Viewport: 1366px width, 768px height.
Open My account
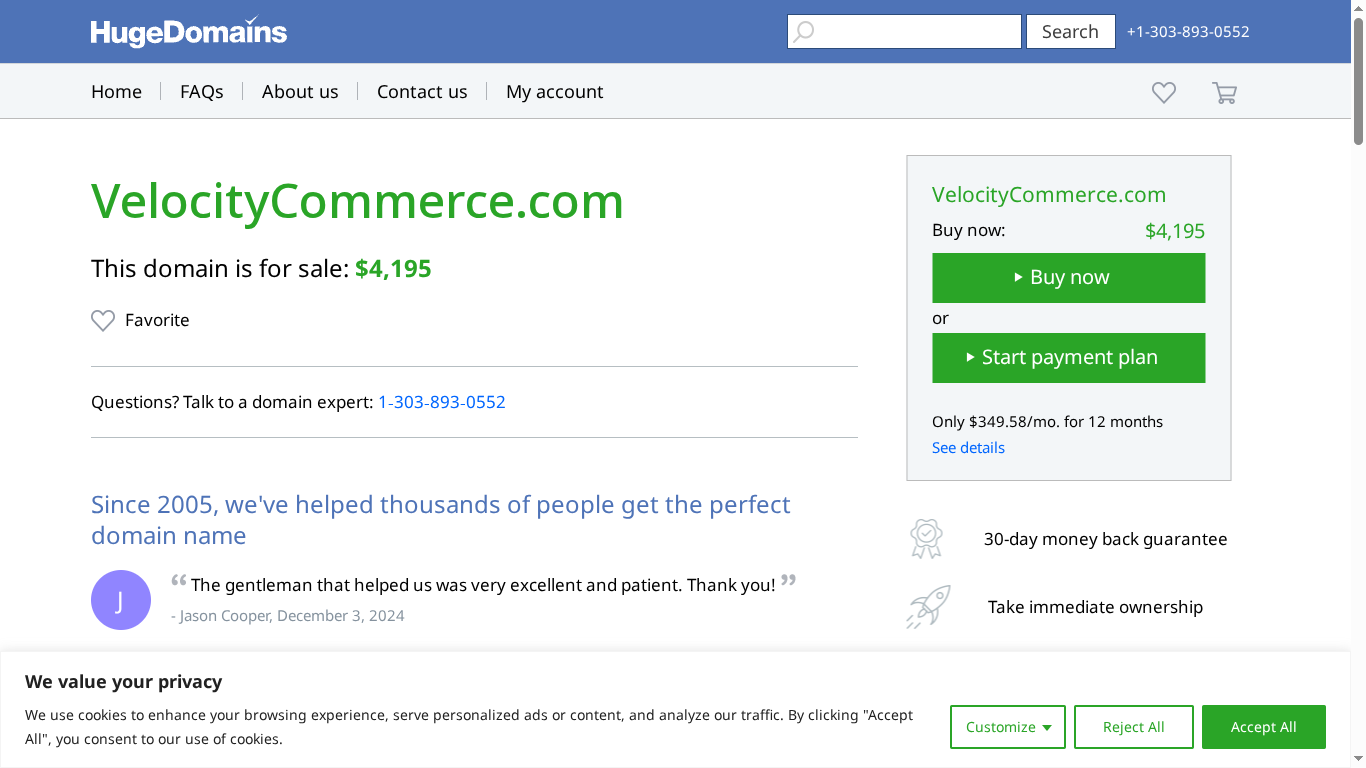[554, 91]
